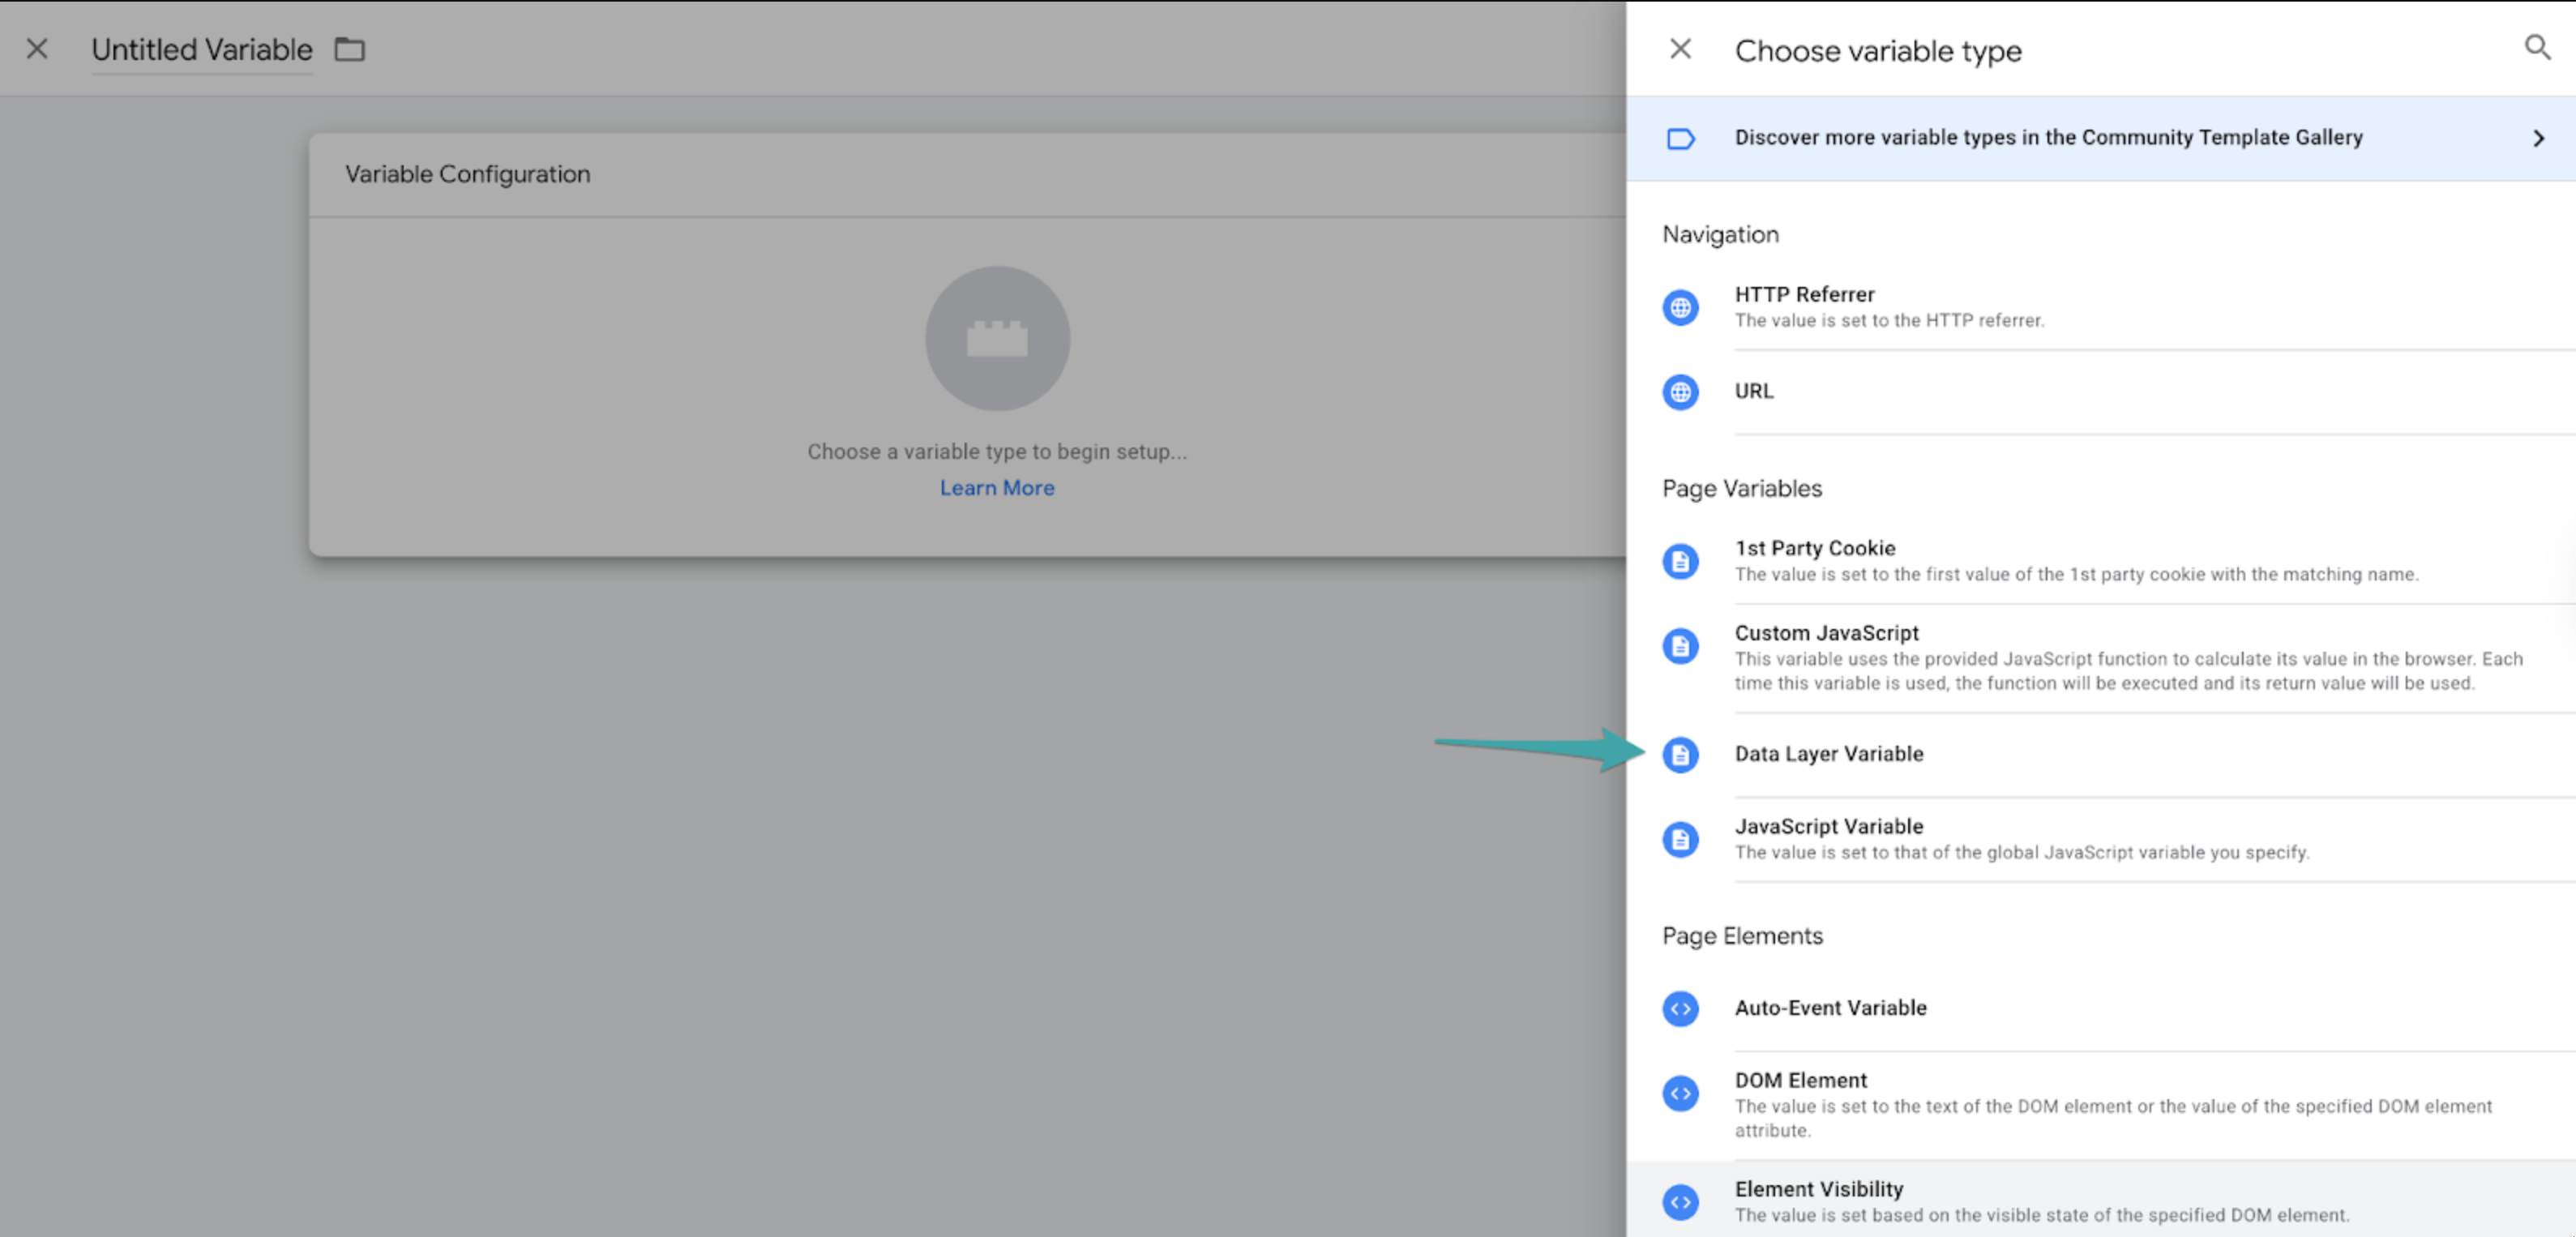Open the Learn More link
The image size is (2576, 1237).
(x=996, y=488)
